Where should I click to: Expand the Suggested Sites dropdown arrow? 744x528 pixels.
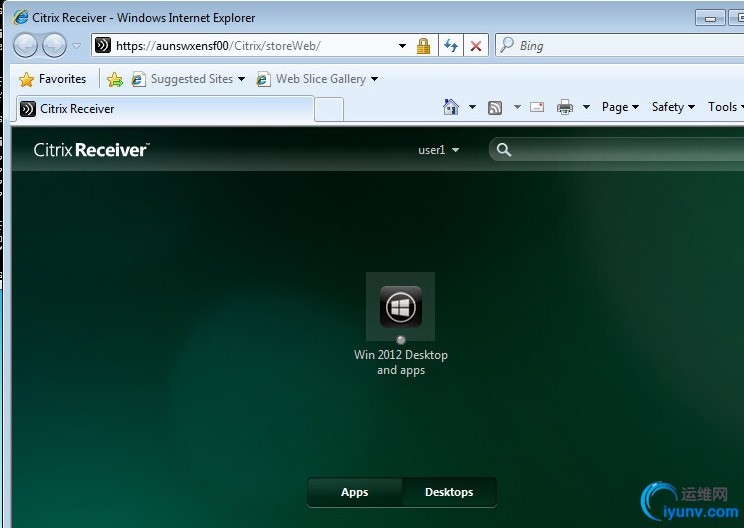point(242,79)
